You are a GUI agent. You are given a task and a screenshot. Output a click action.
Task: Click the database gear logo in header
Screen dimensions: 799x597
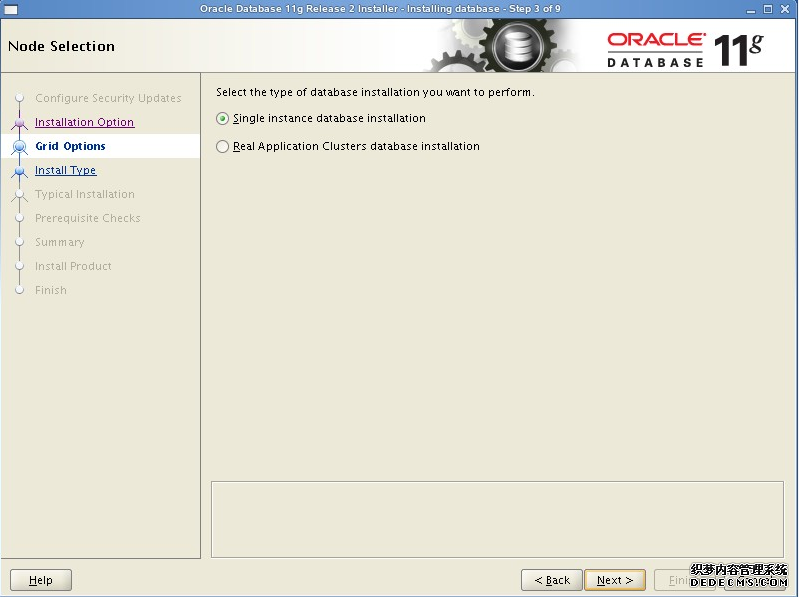tap(517, 45)
